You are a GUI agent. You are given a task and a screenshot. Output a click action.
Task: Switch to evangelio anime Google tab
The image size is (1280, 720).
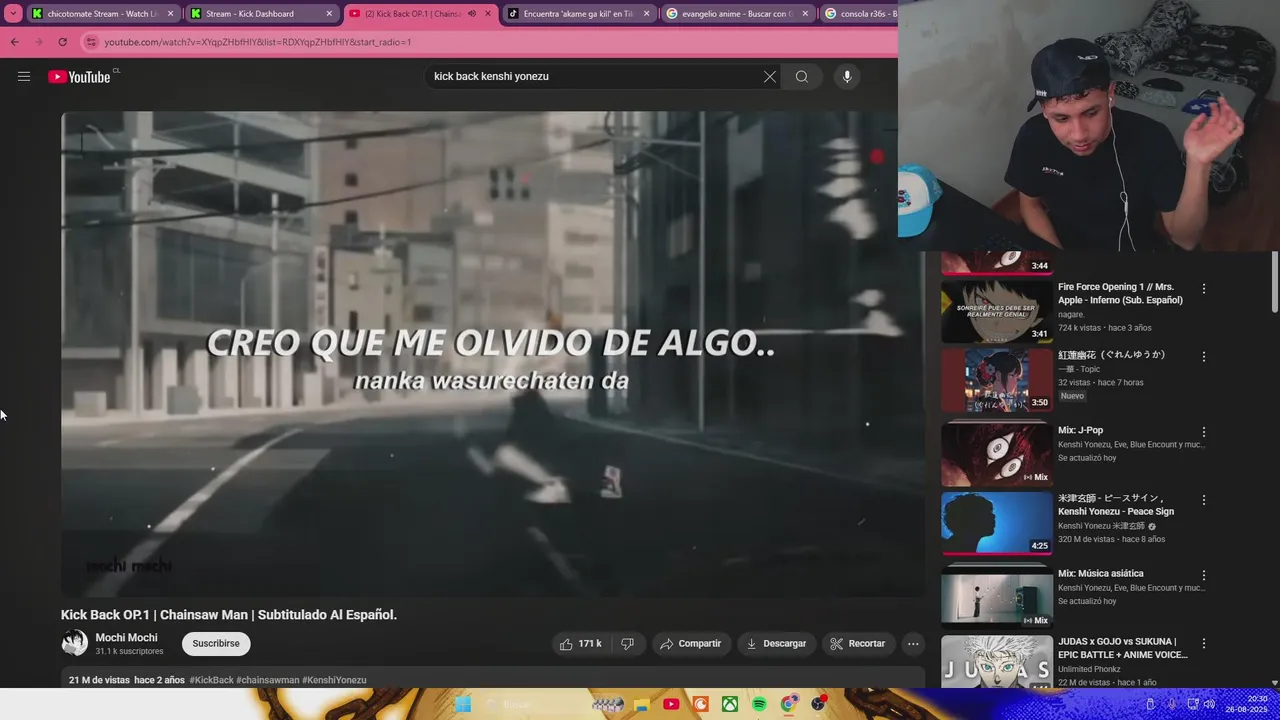click(738, 14)
